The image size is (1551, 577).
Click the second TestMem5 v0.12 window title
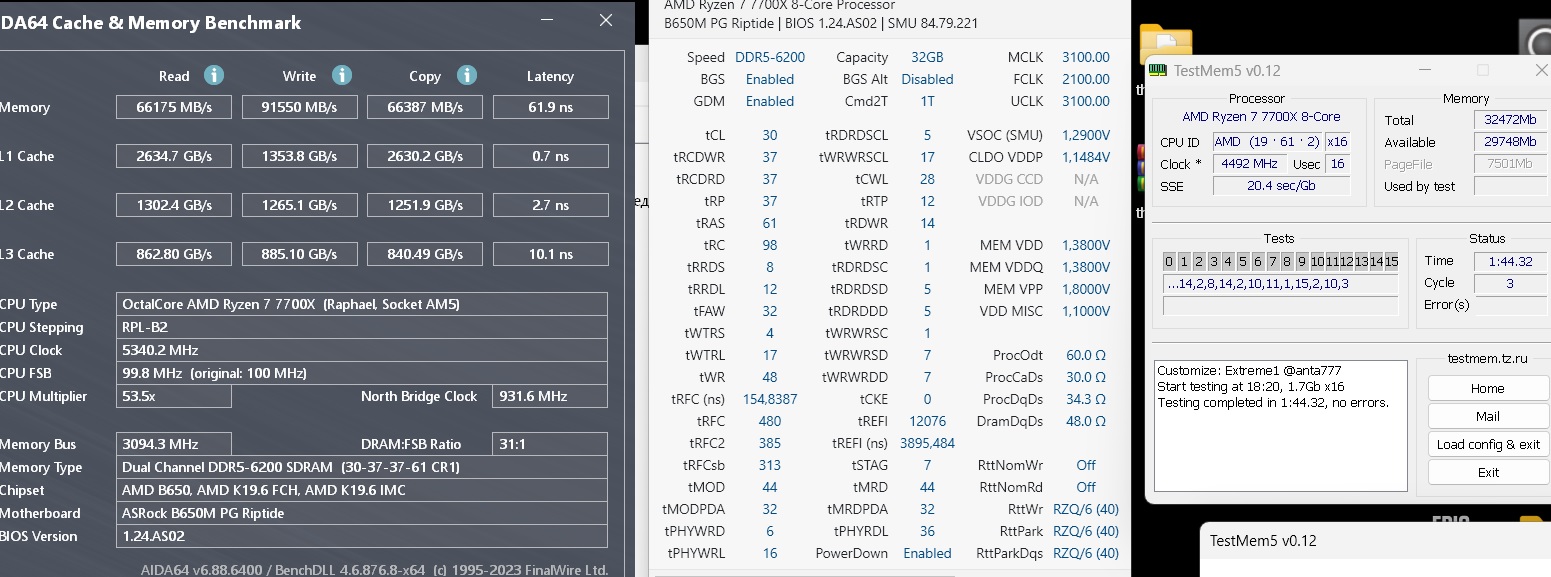tap(1263, 541)
